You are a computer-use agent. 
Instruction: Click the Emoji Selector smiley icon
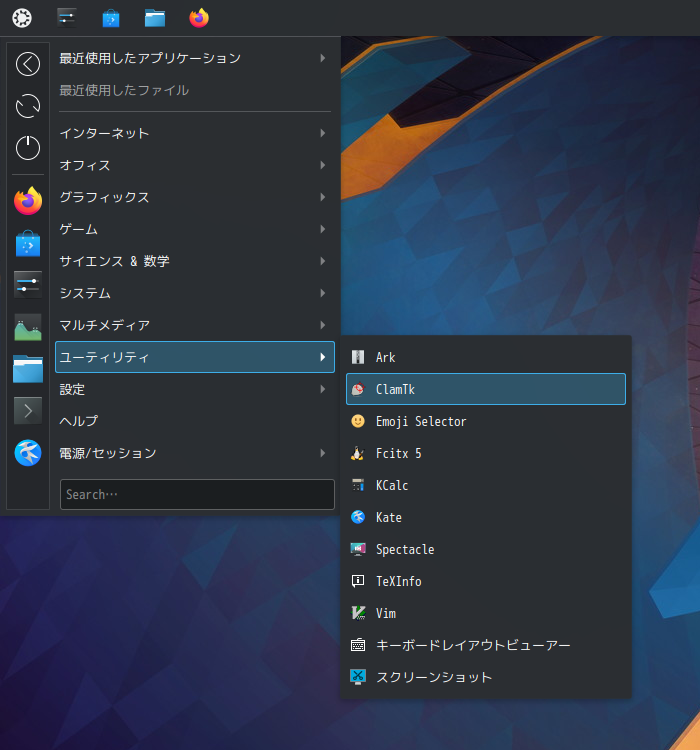coord(358,421)
